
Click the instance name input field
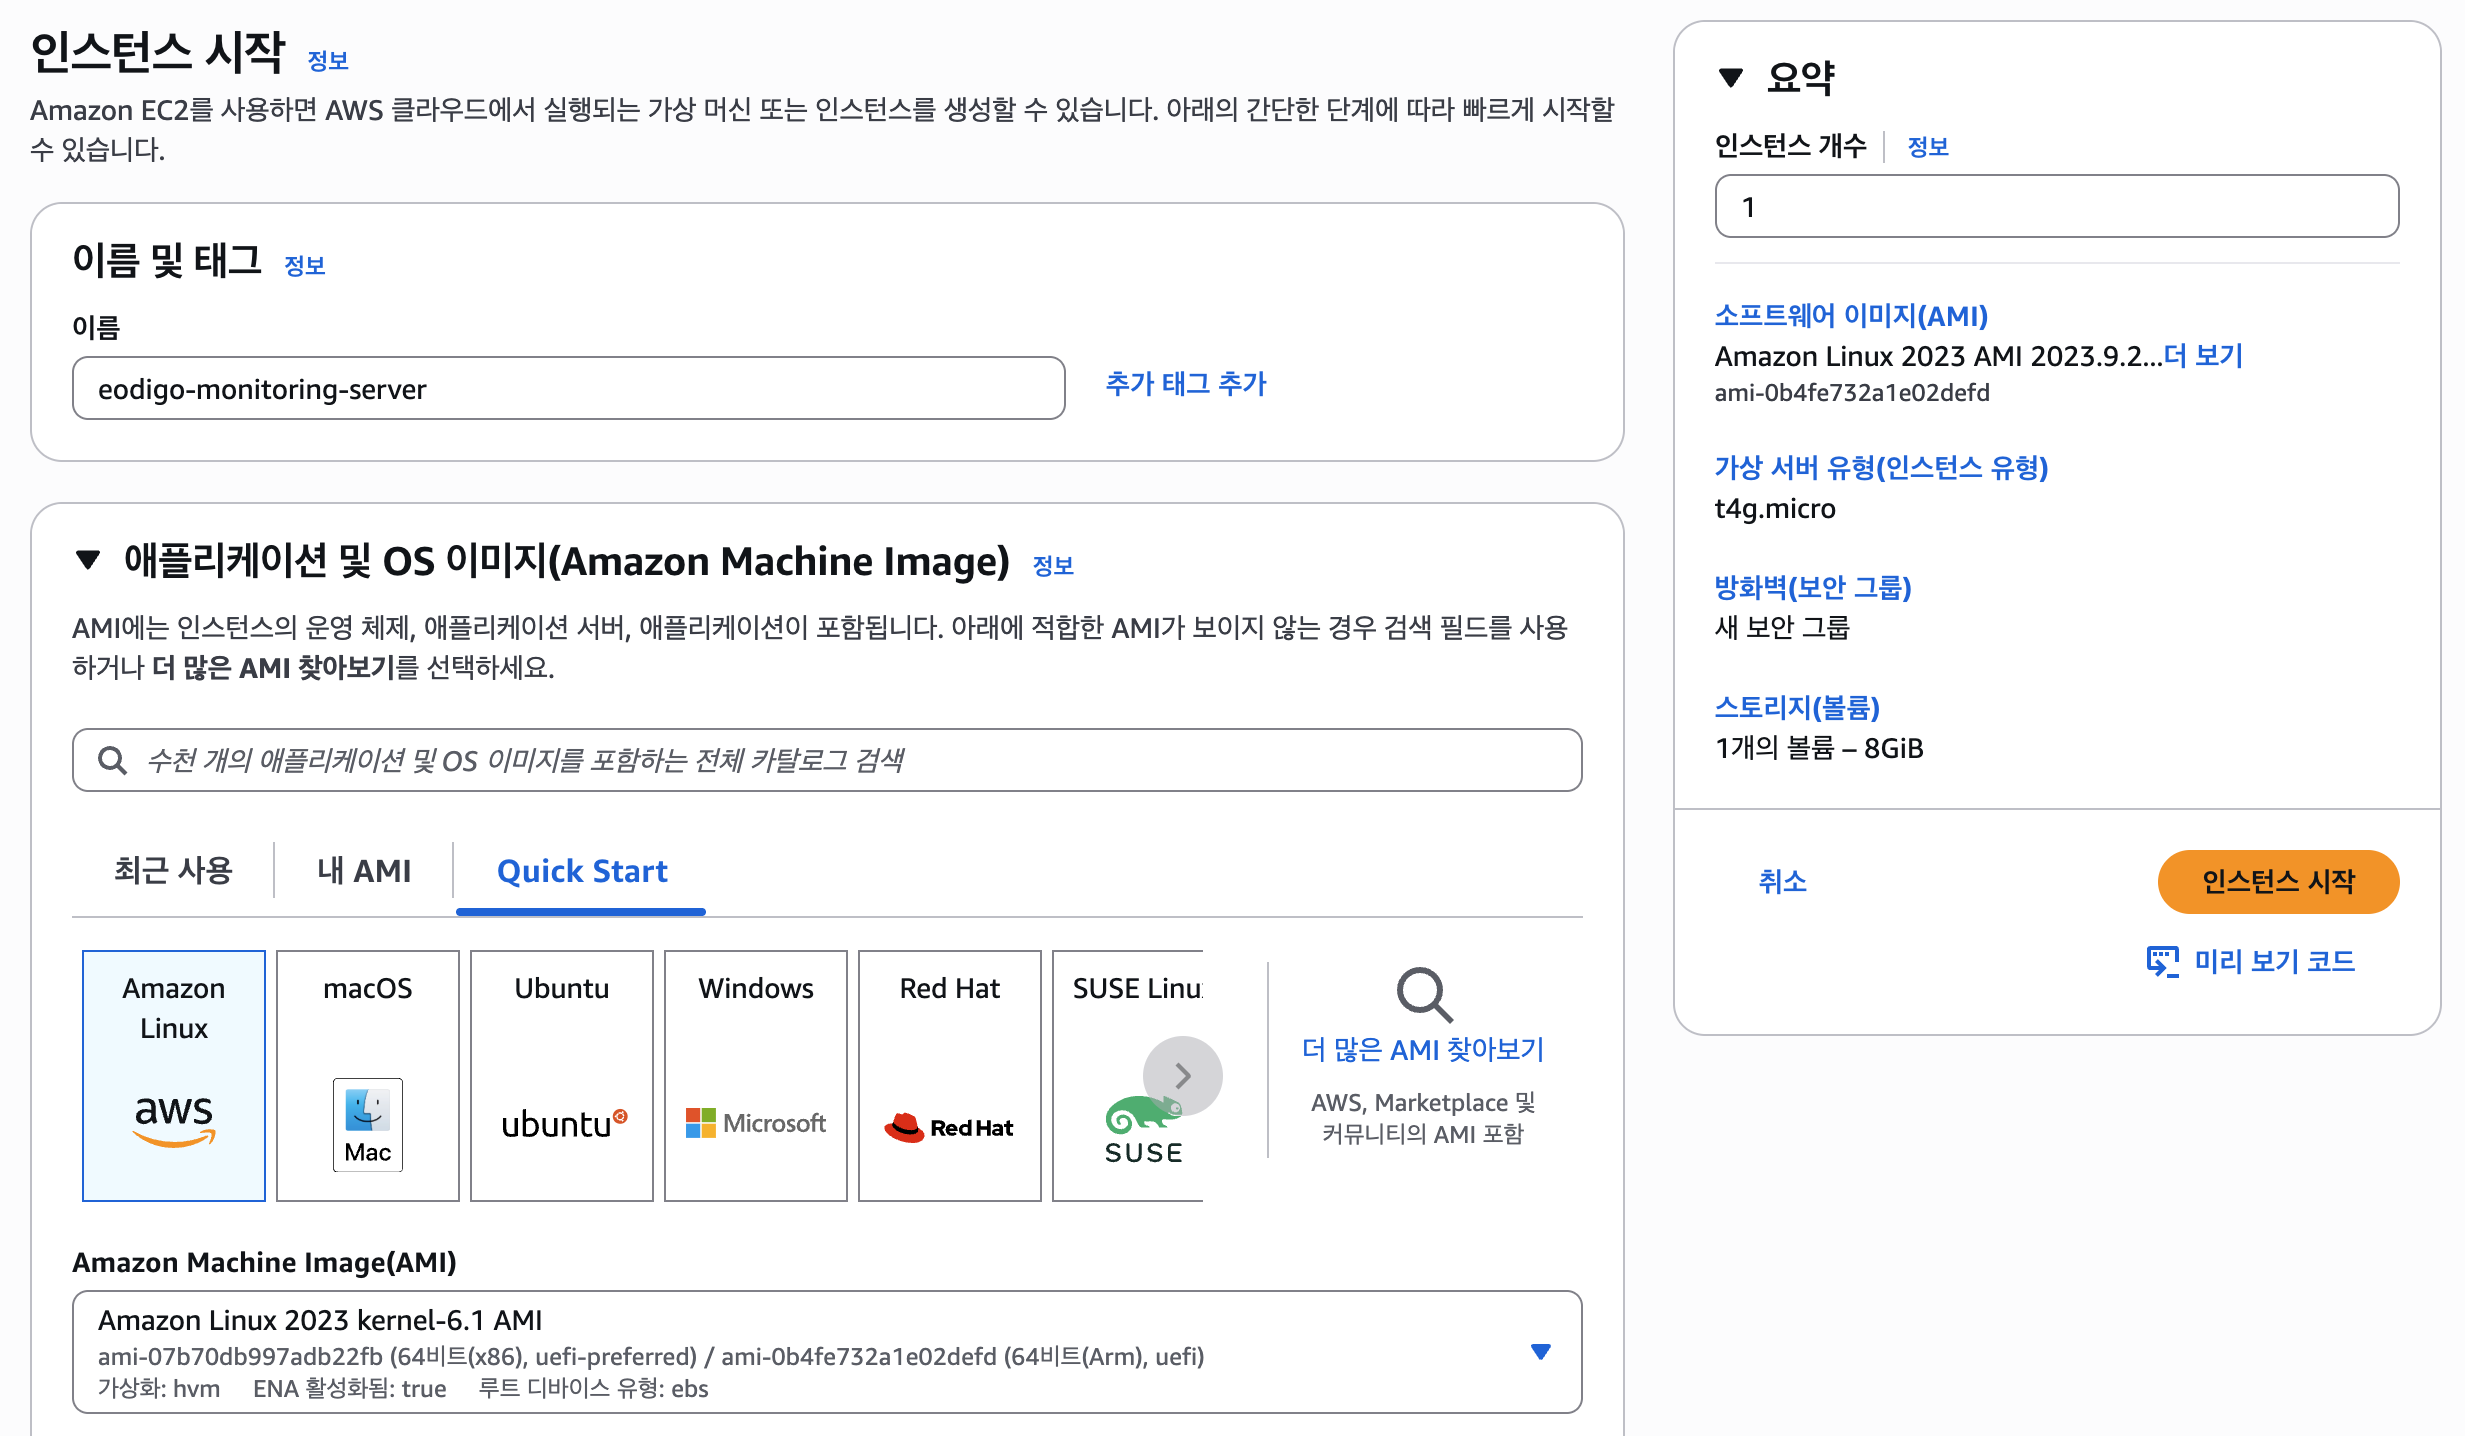click(x=568, y=389)
